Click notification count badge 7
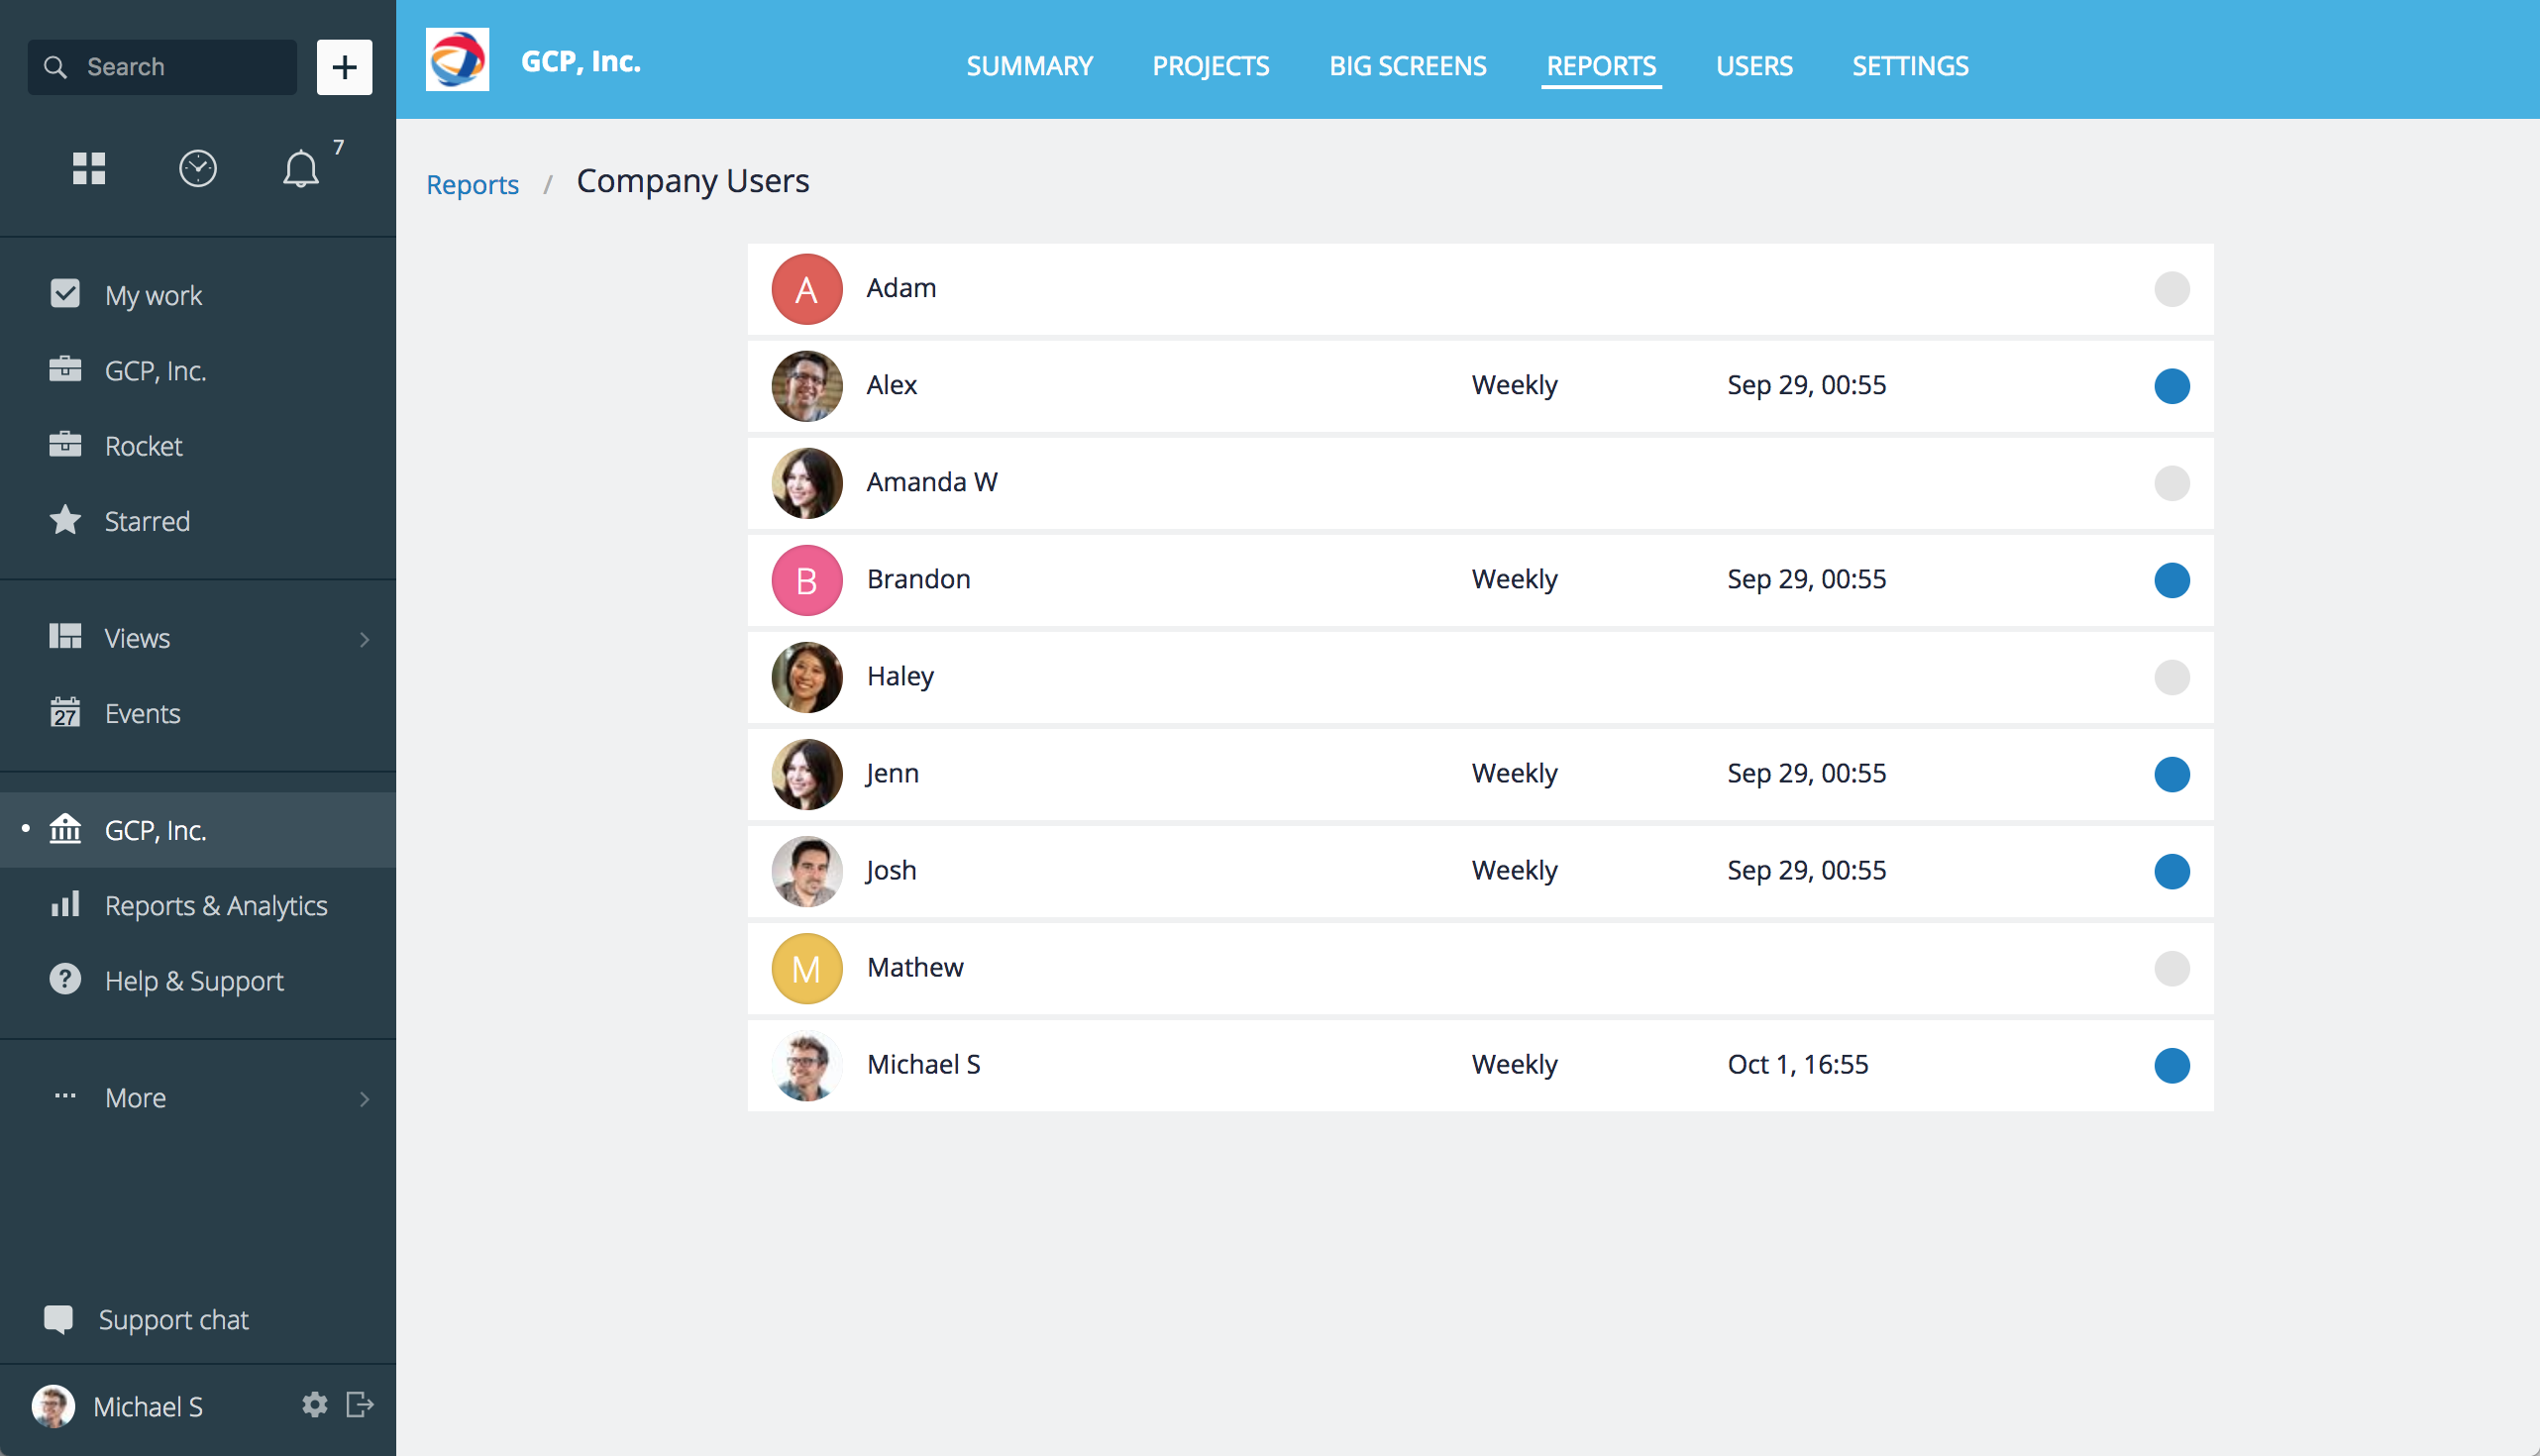2540x1456 pixels. 338,148
